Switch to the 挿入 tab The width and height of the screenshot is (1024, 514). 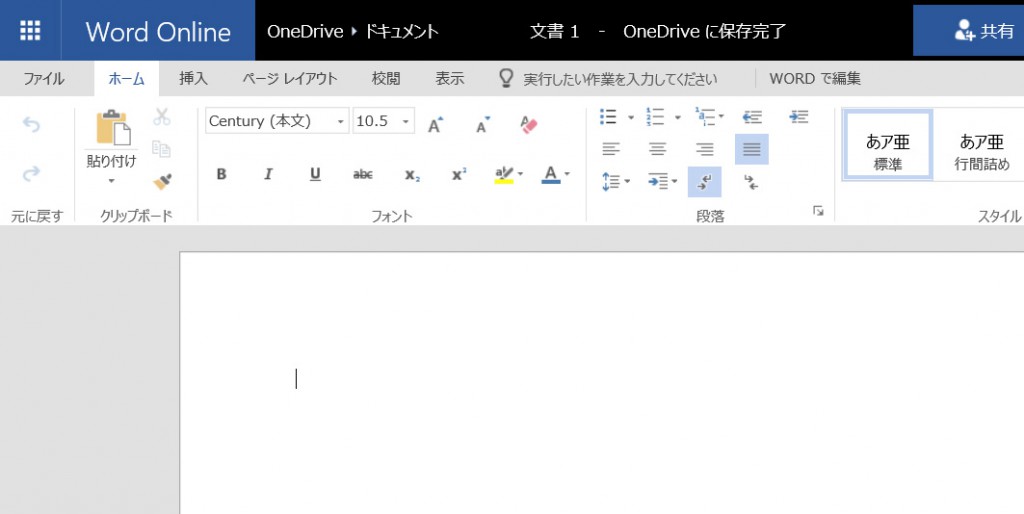click(x=193, y=78)
